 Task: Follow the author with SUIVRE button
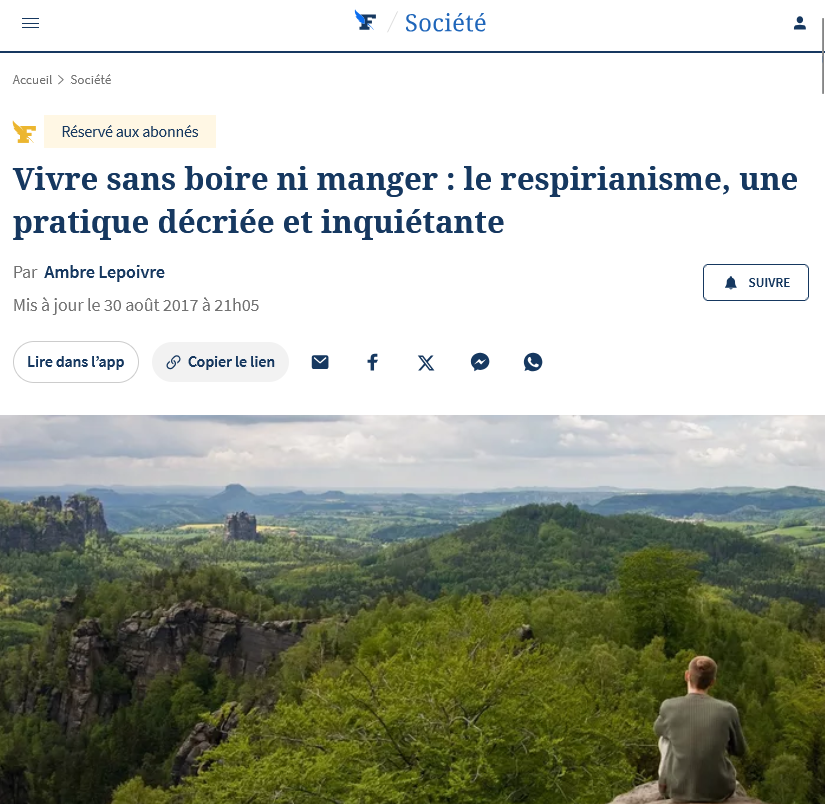[x=756, y=283]
